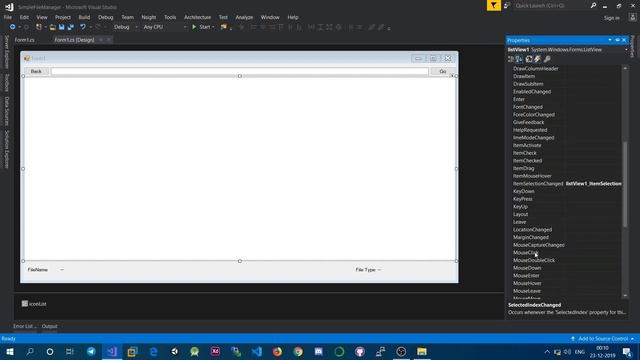The height and width of the screenshot is (360, 640).
Task: Click the Find in Files toolbar icon
Action: coord(223,27)
